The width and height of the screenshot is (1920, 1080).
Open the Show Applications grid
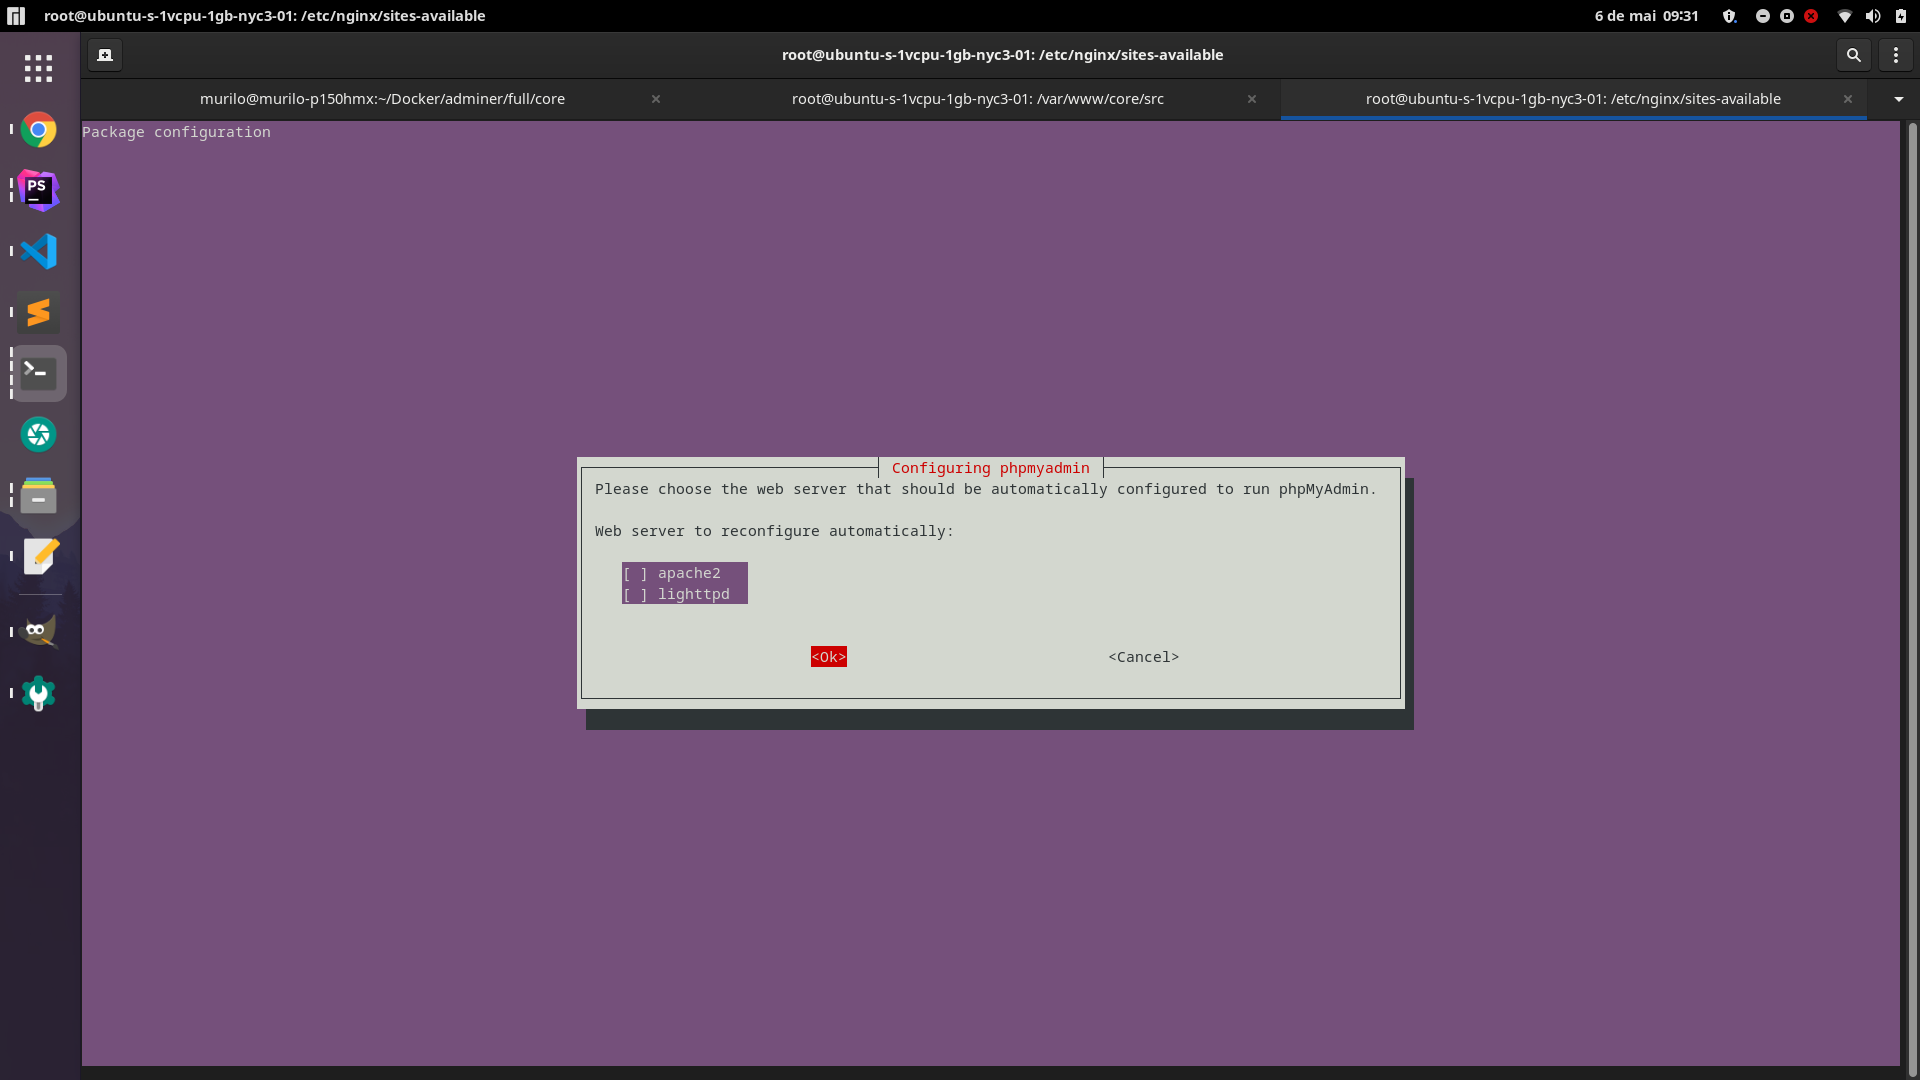pos(38,68)
